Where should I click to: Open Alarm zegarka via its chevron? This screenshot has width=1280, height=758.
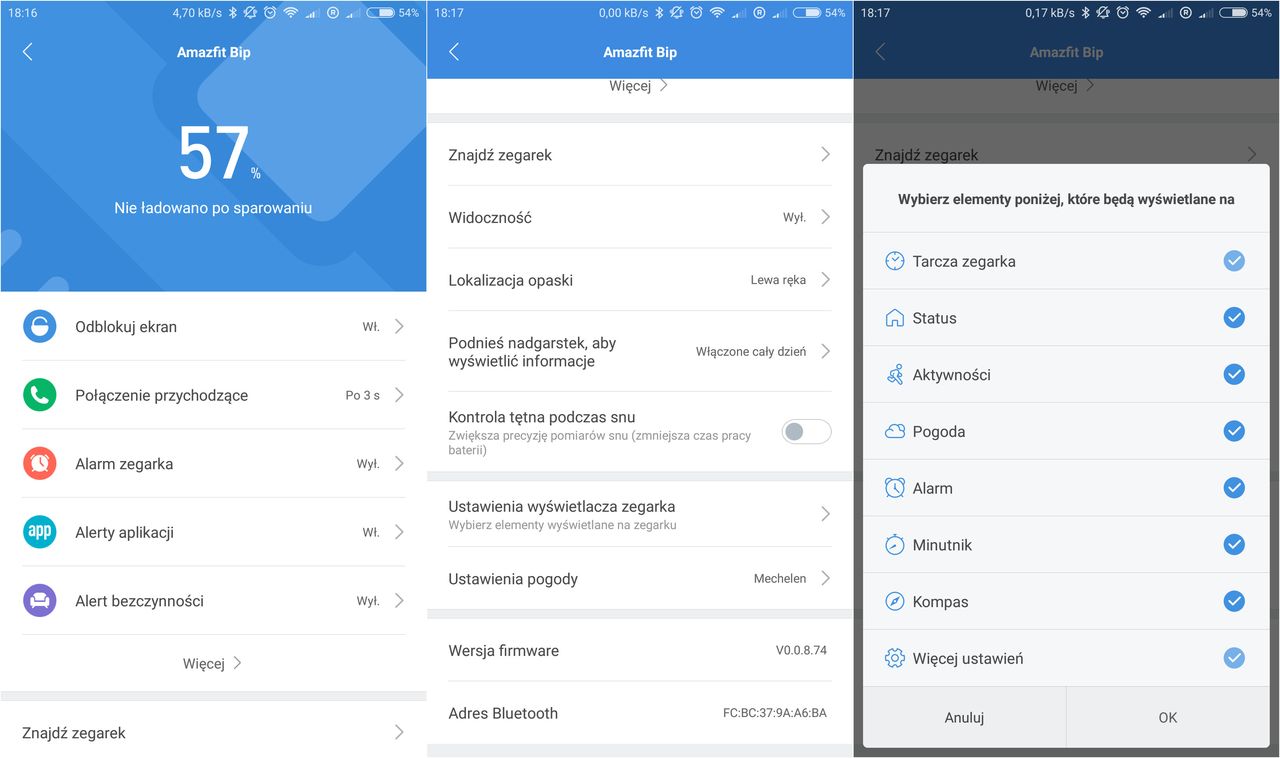pyautogui.click(x=399, y=463)
